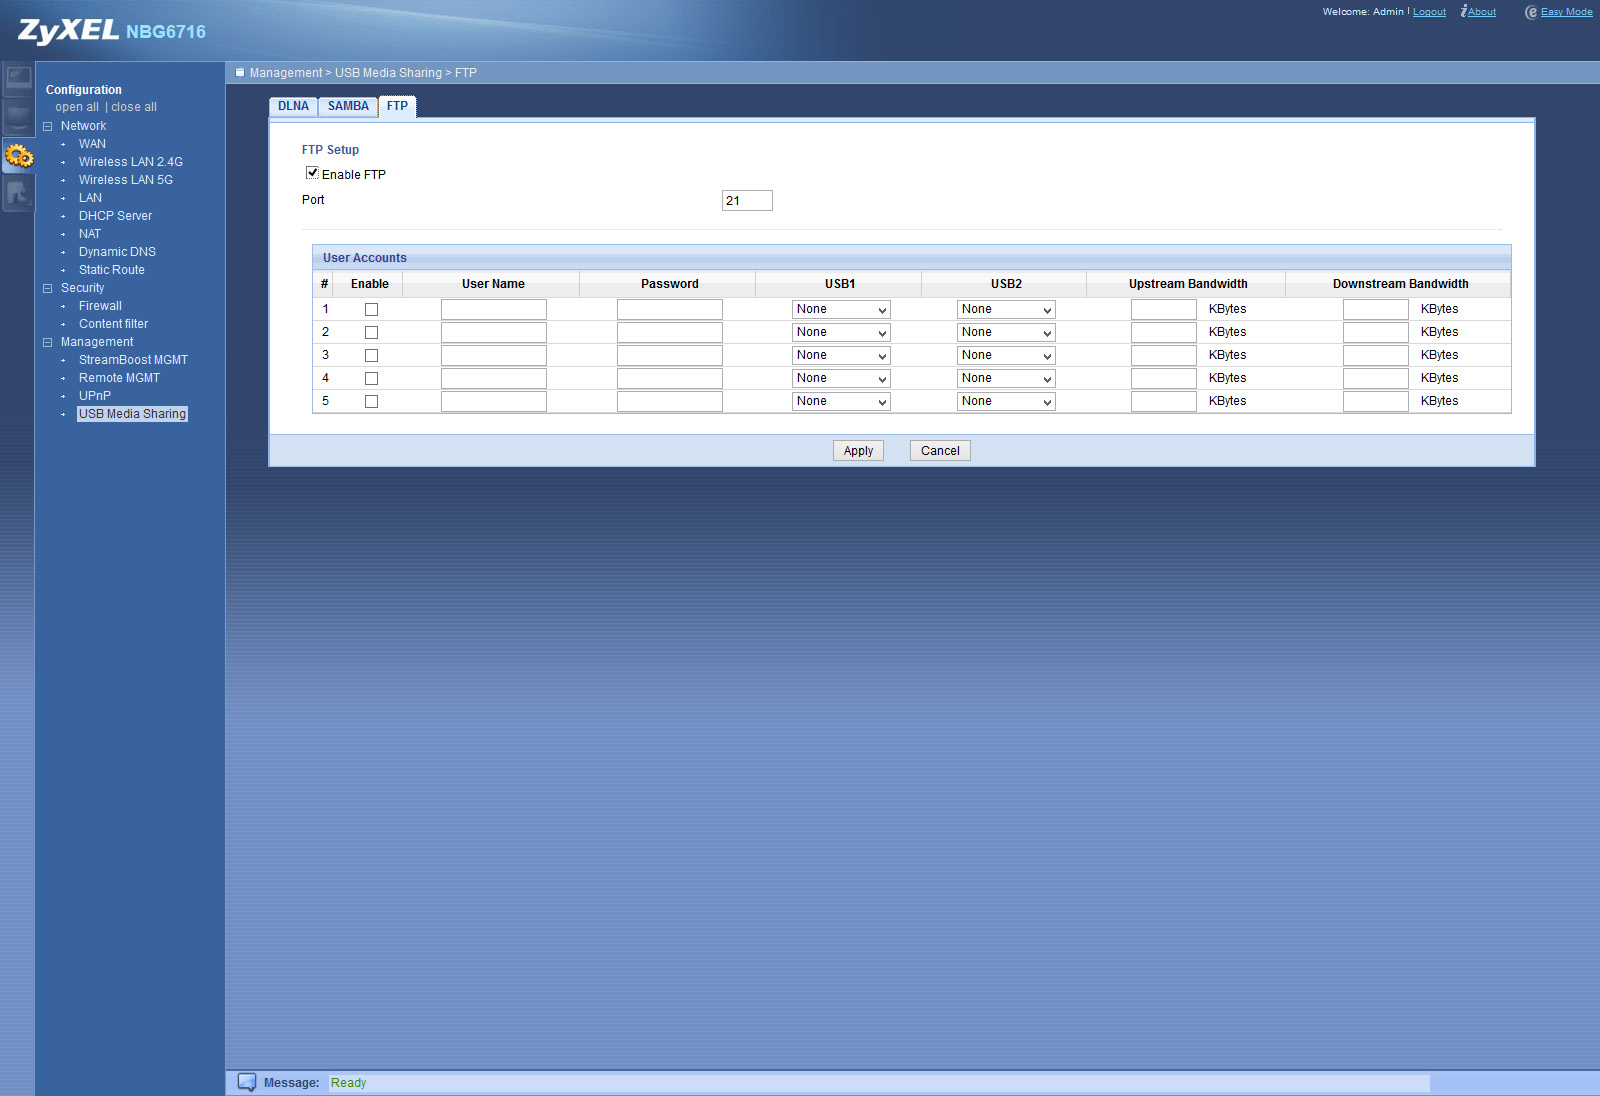Open USB2 dropdown for row 2

tap(1006, 333)
